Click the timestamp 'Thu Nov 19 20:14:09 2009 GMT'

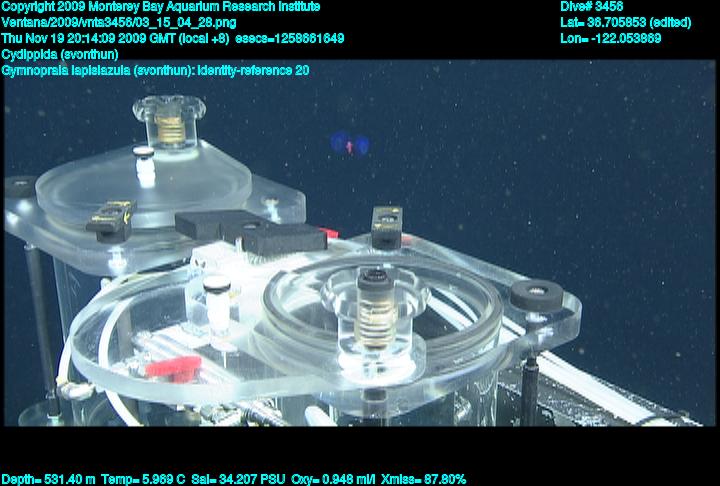(x=88, y=39)
